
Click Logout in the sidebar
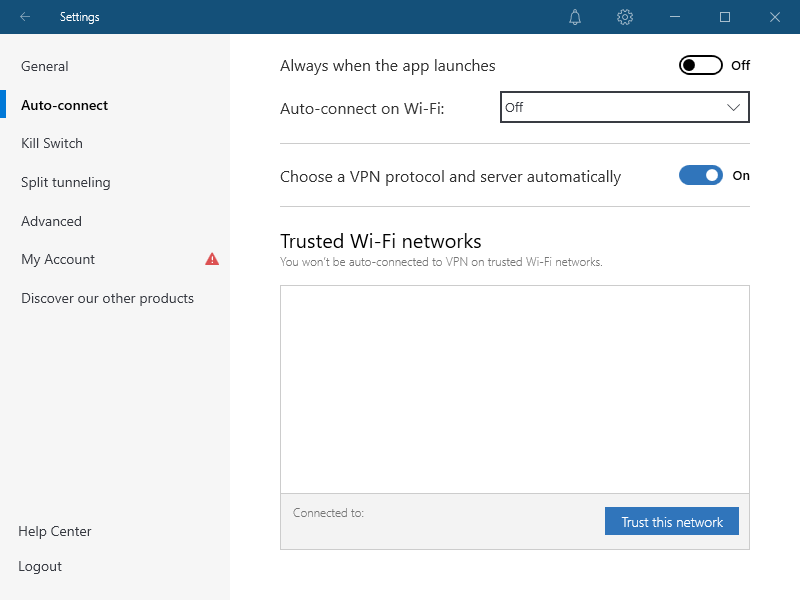[40, 566]
